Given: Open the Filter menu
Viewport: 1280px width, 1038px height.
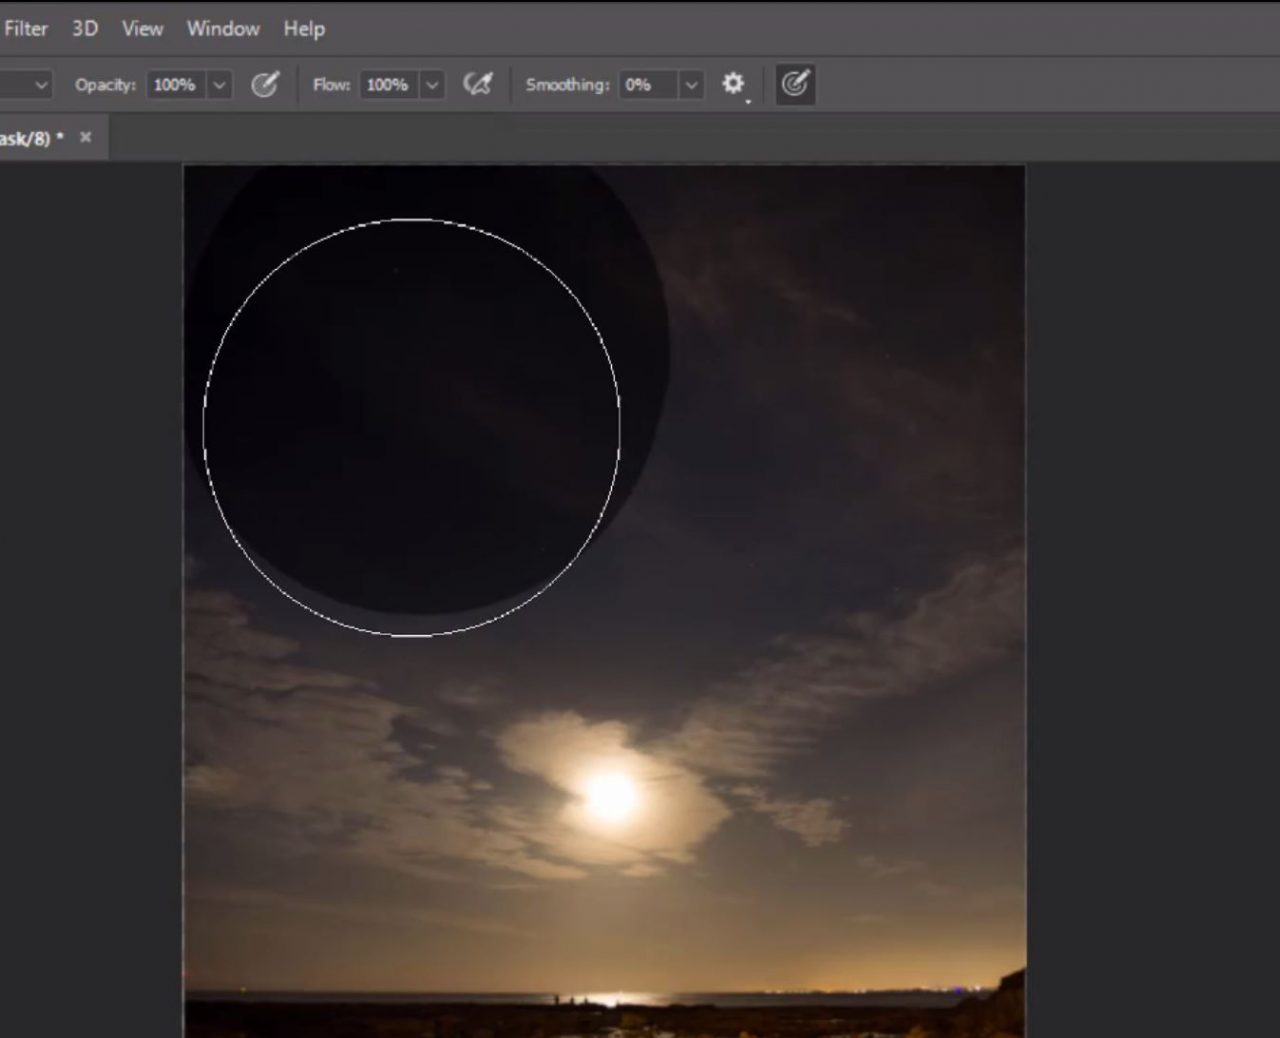Looking at the screenshot, I should 26,28.
